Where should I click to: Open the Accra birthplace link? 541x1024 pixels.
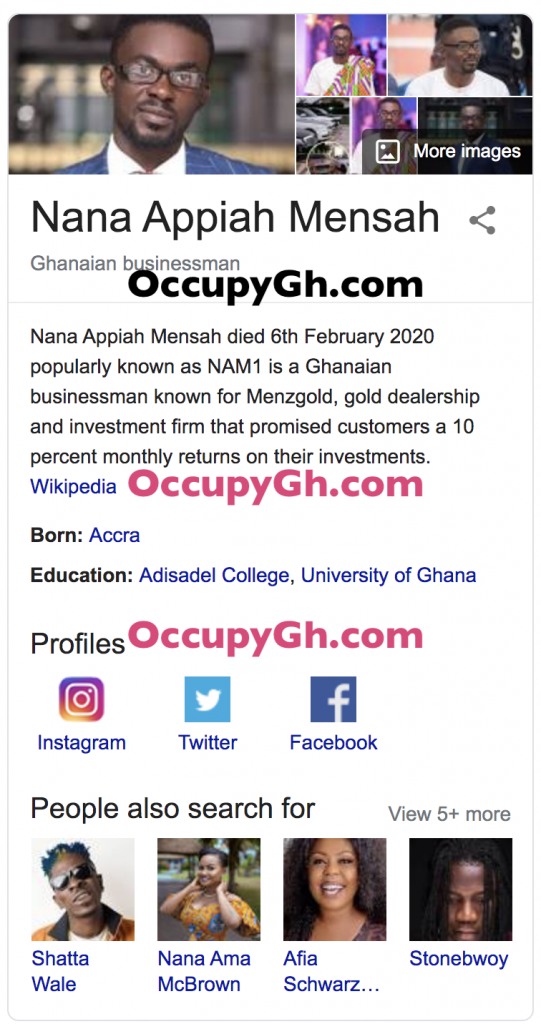pos(114,536)
